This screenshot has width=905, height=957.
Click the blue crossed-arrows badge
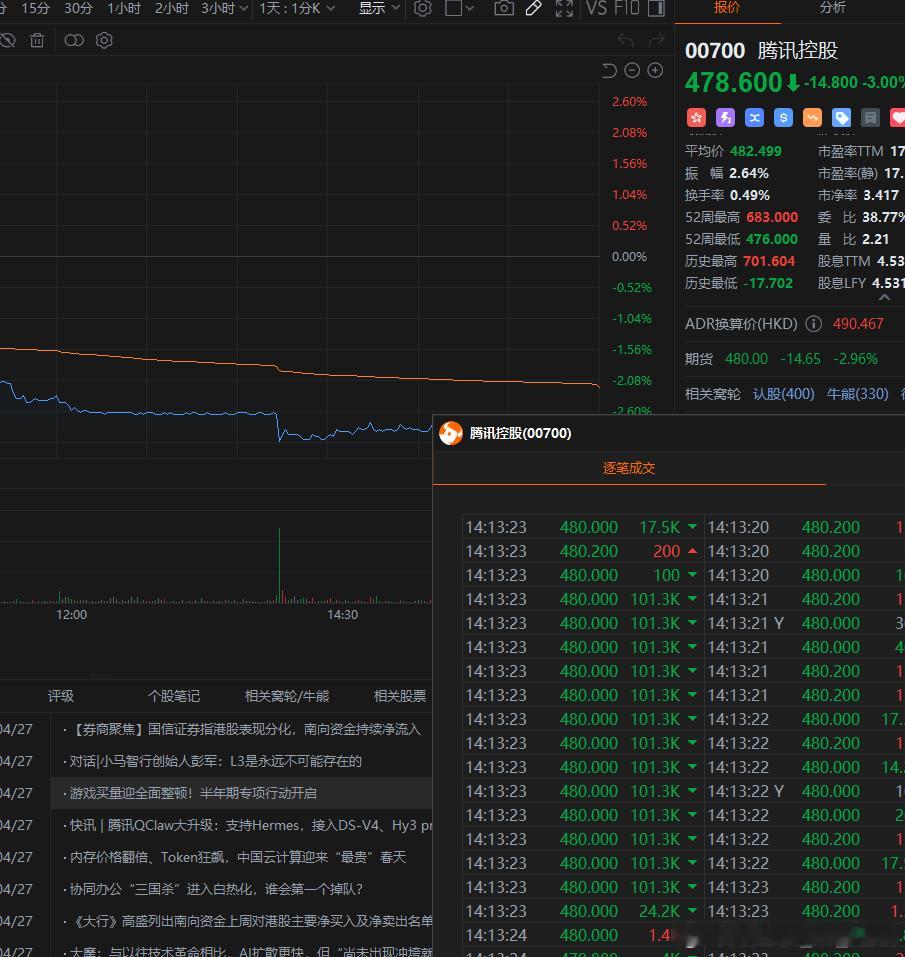coord(754,118)
